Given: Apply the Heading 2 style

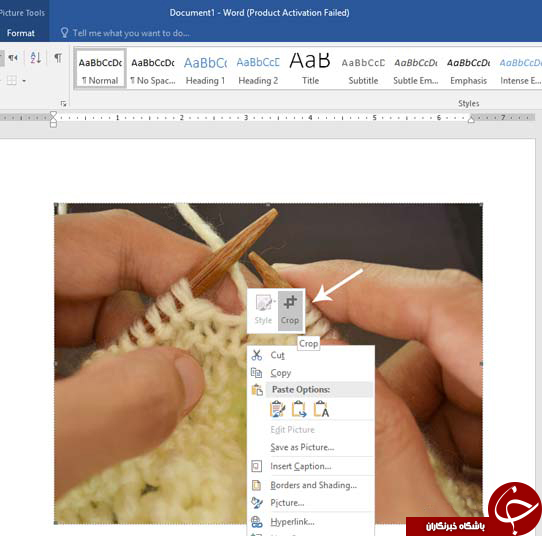Looking at the screenshot, I should pyautogui.click(x=258, y=69).
